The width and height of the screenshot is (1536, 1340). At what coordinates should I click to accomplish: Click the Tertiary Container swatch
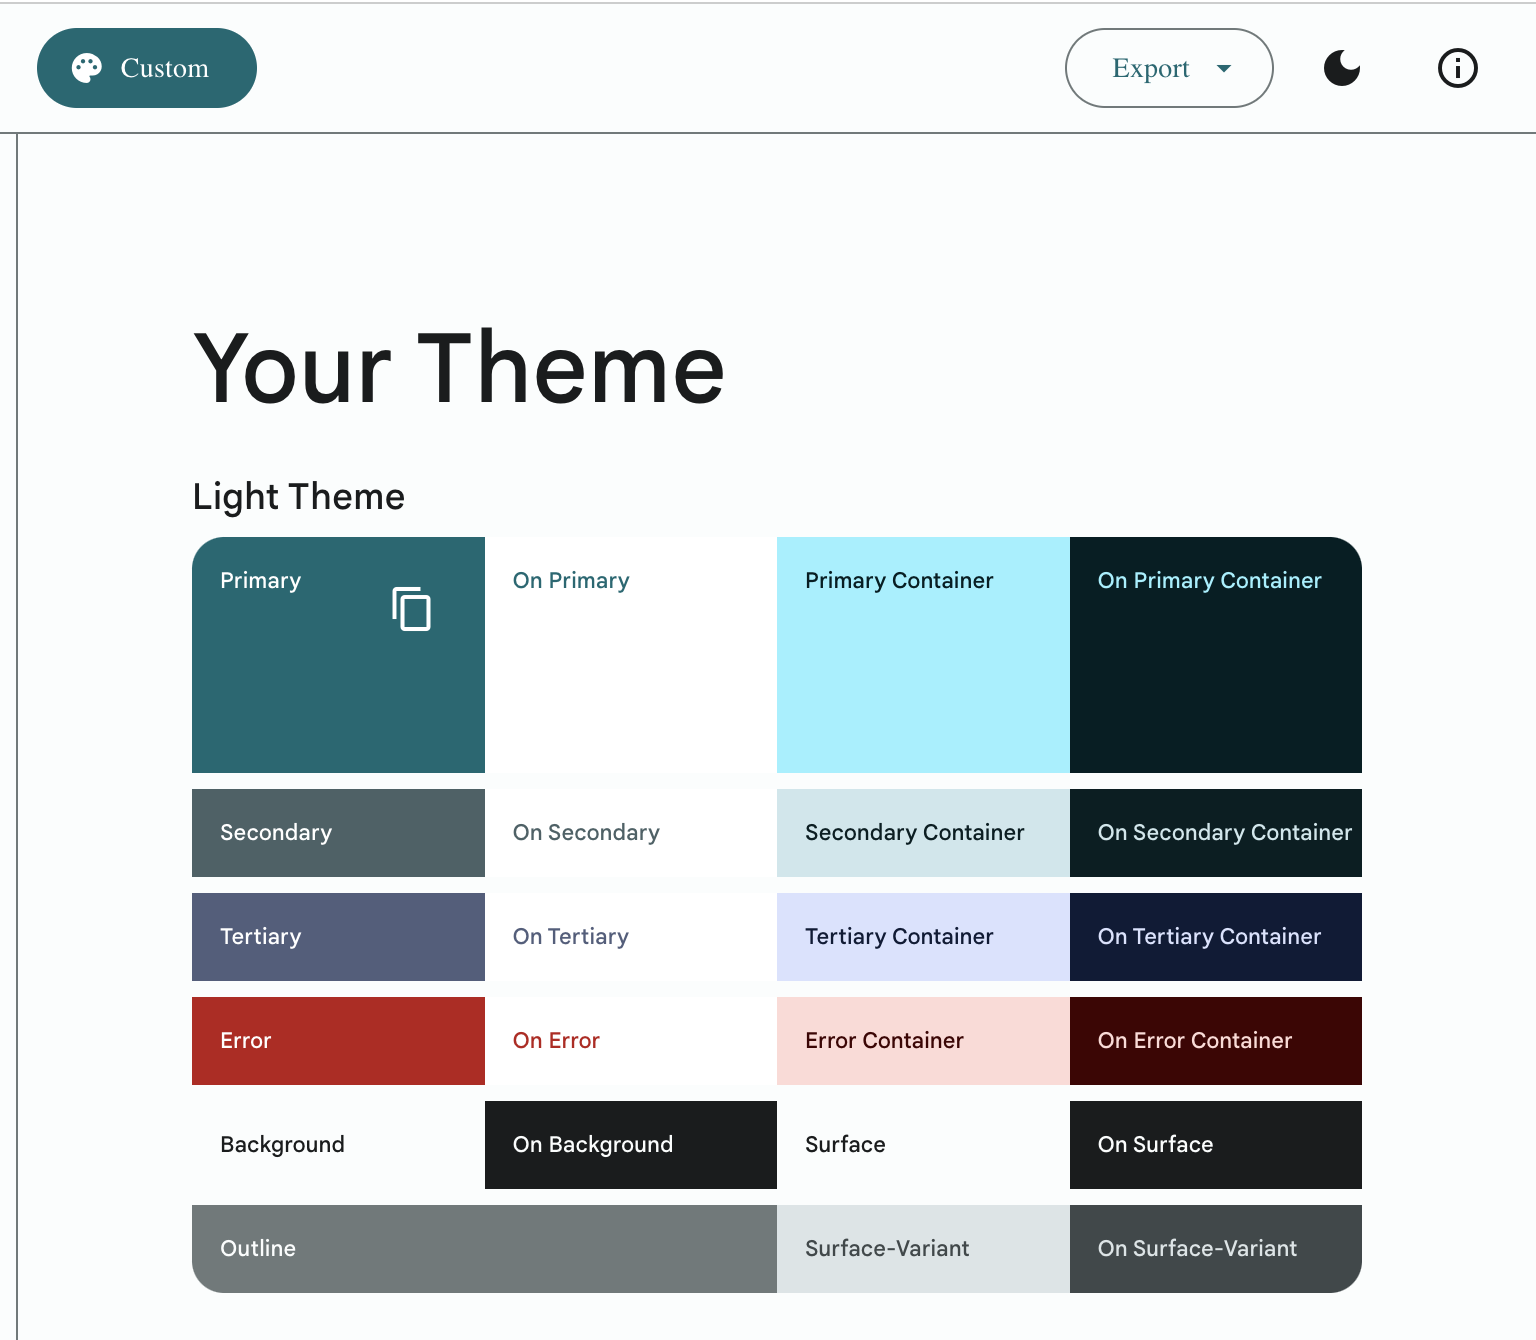(921, 936)
